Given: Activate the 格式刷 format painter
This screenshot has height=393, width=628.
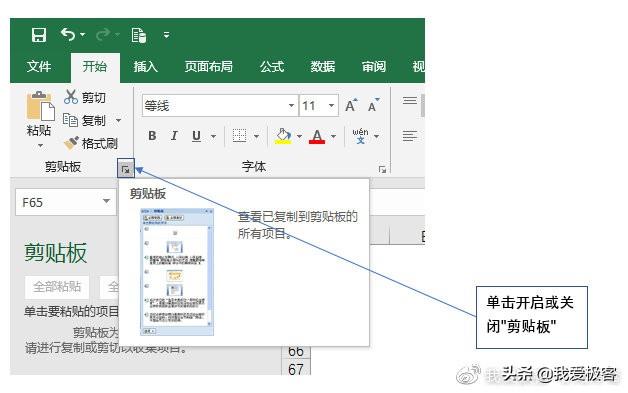Looking at the screenshot, I should [x=91, y=143].
